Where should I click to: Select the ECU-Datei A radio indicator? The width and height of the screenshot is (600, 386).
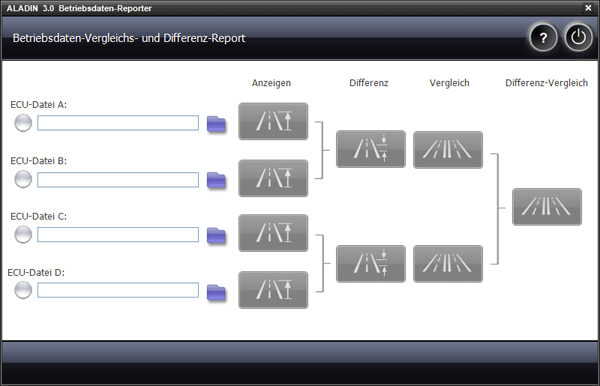23,123
